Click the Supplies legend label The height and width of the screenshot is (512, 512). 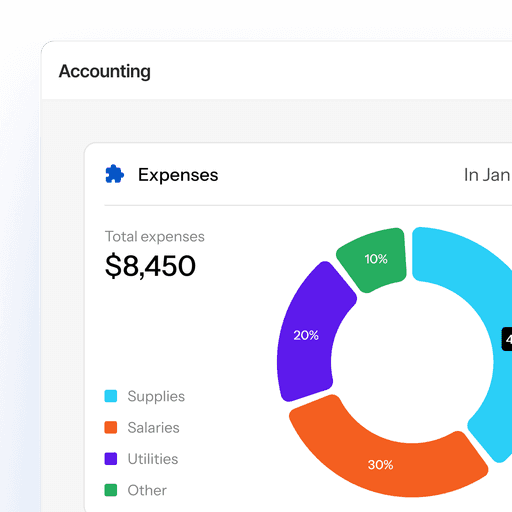(156, 397)
